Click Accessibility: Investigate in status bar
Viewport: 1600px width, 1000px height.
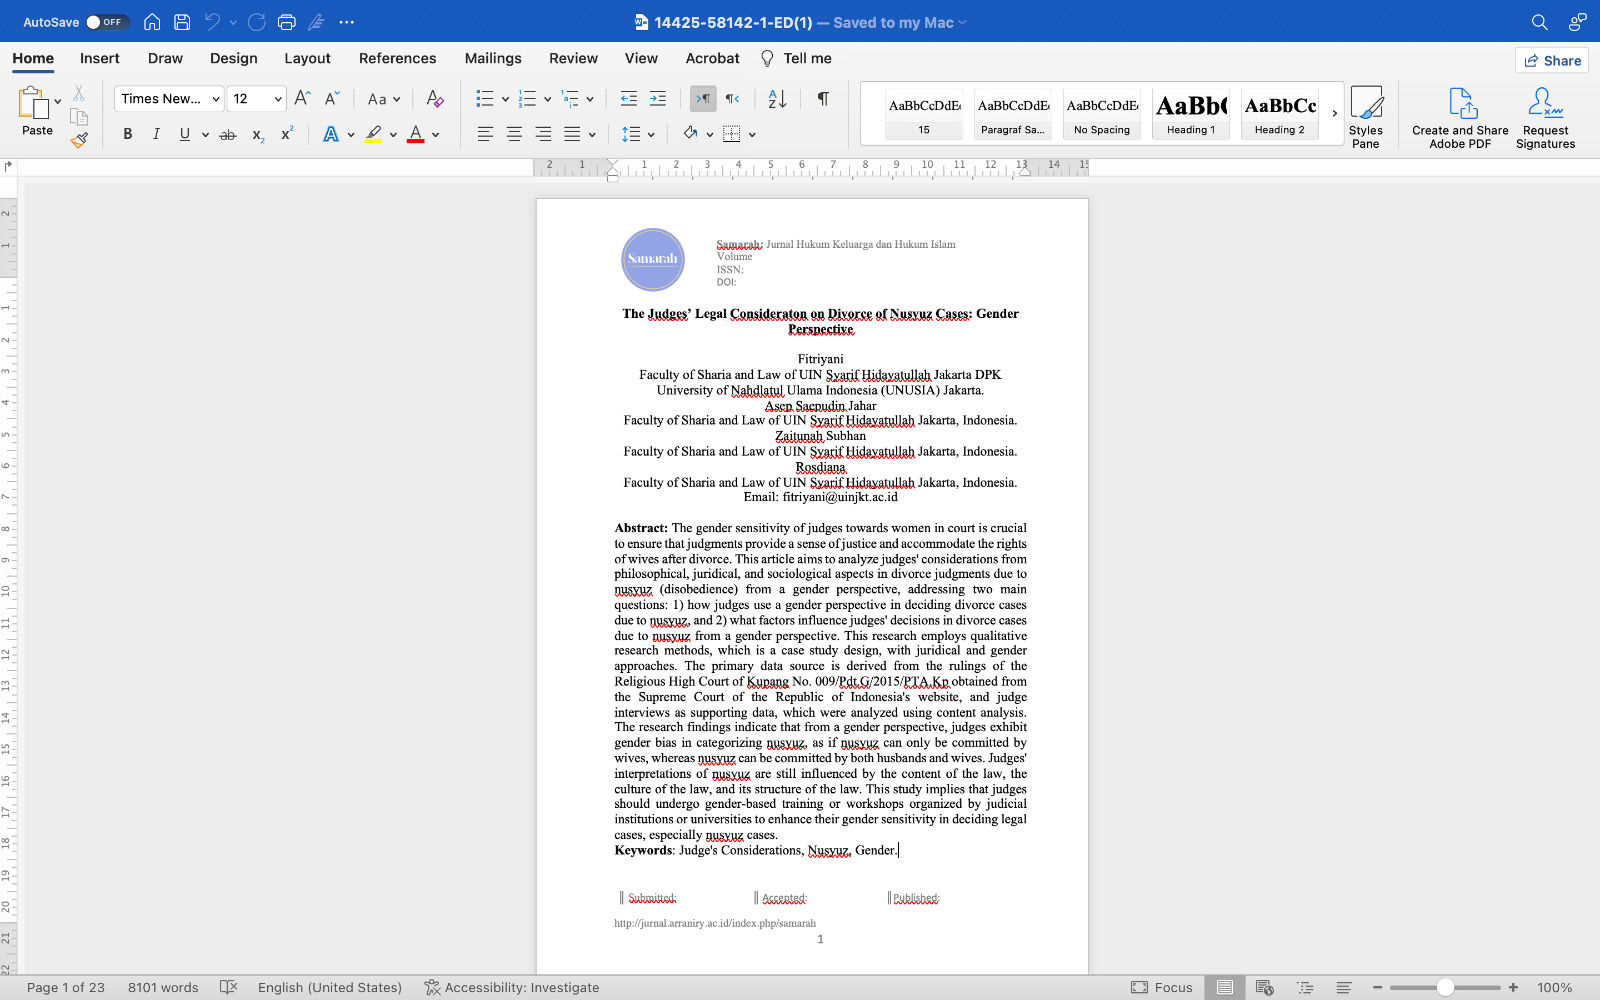(512, 987)
